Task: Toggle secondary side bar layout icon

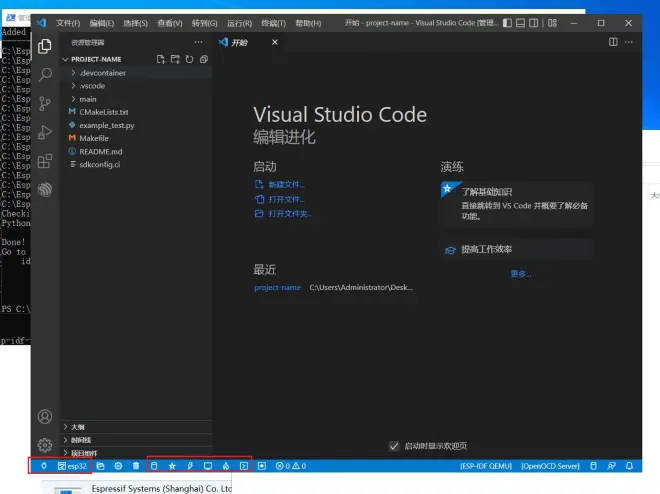Action: point(533,23)
